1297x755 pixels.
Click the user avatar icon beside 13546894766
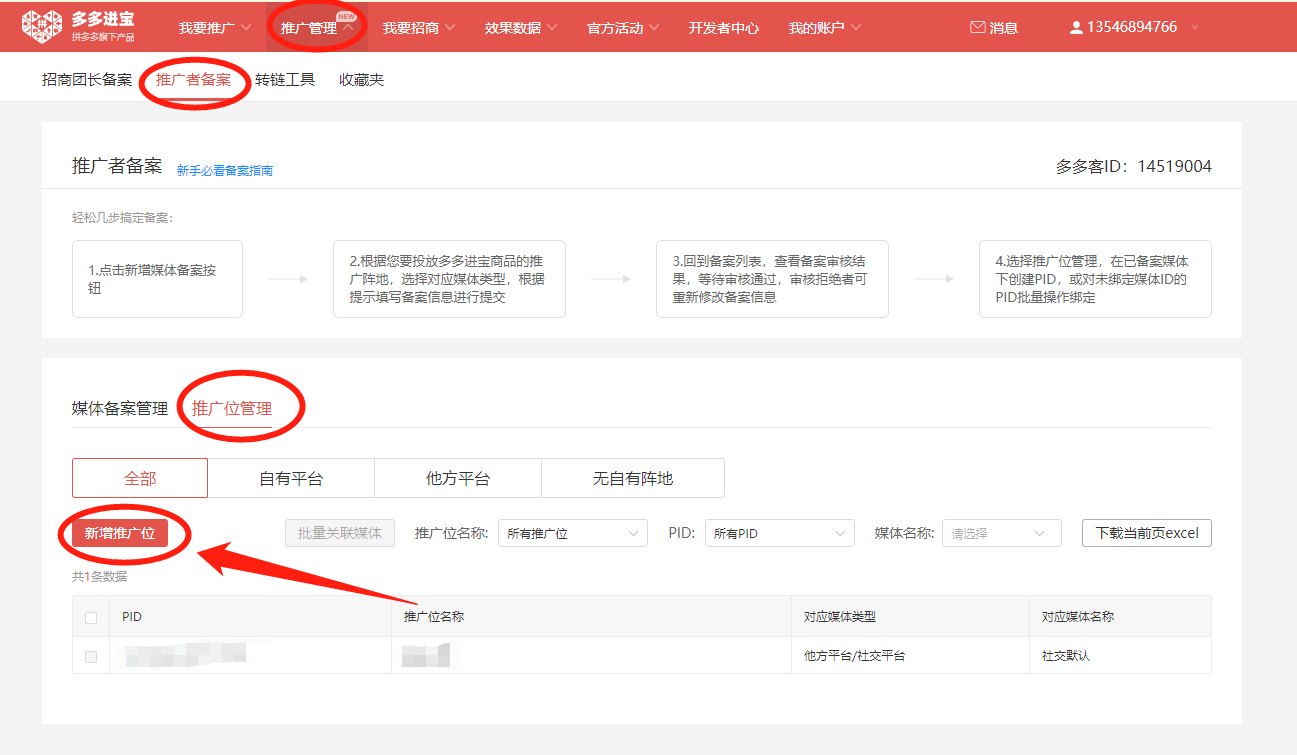[1076, 28]
